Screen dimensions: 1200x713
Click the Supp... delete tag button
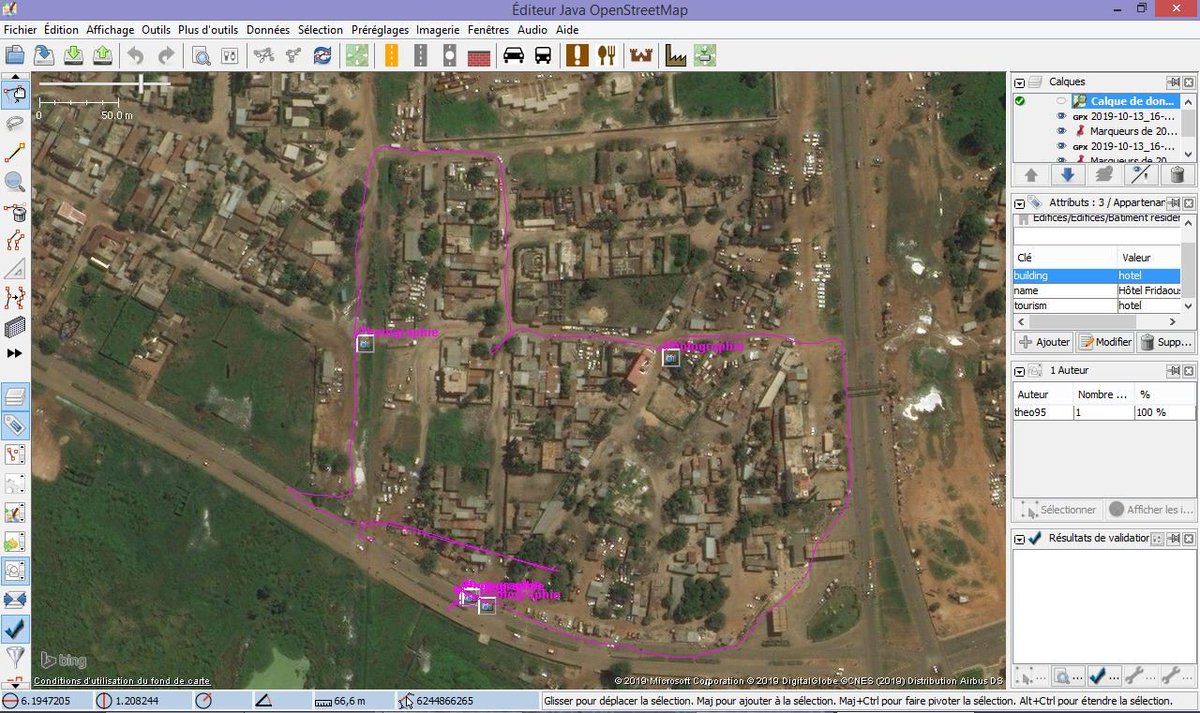tap(1166, 342)
